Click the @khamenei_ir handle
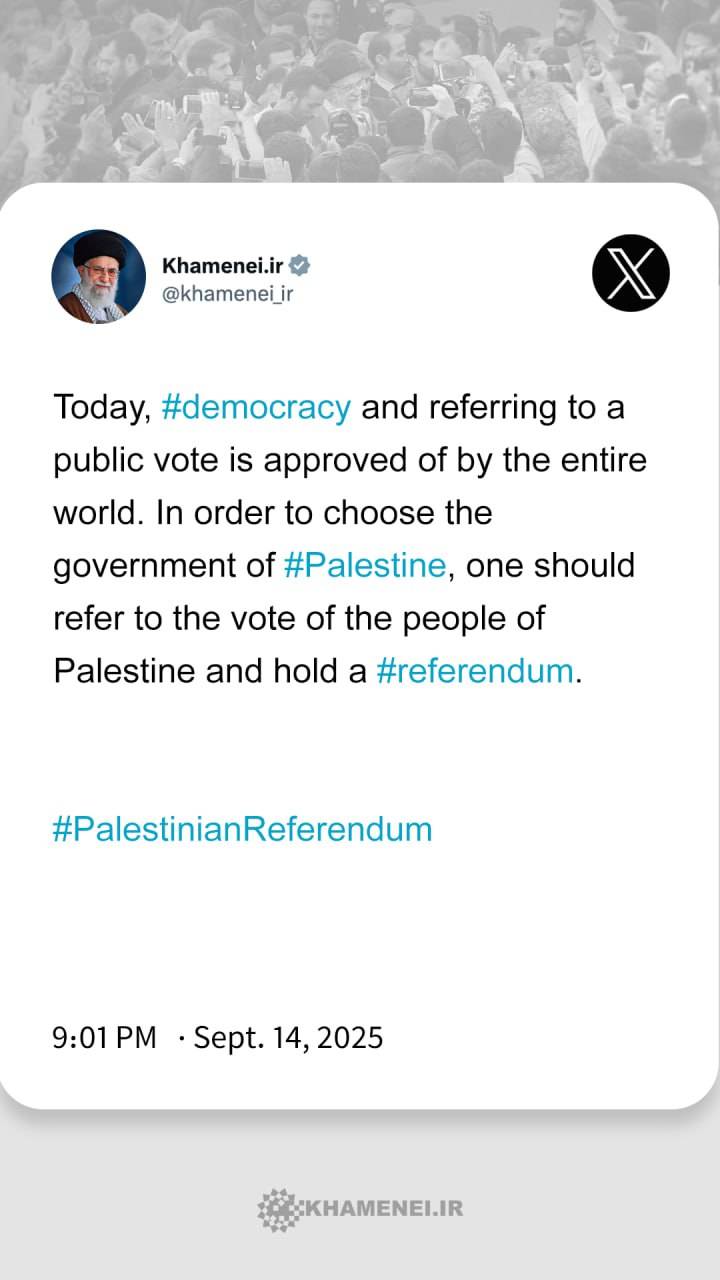 point(227,294)
